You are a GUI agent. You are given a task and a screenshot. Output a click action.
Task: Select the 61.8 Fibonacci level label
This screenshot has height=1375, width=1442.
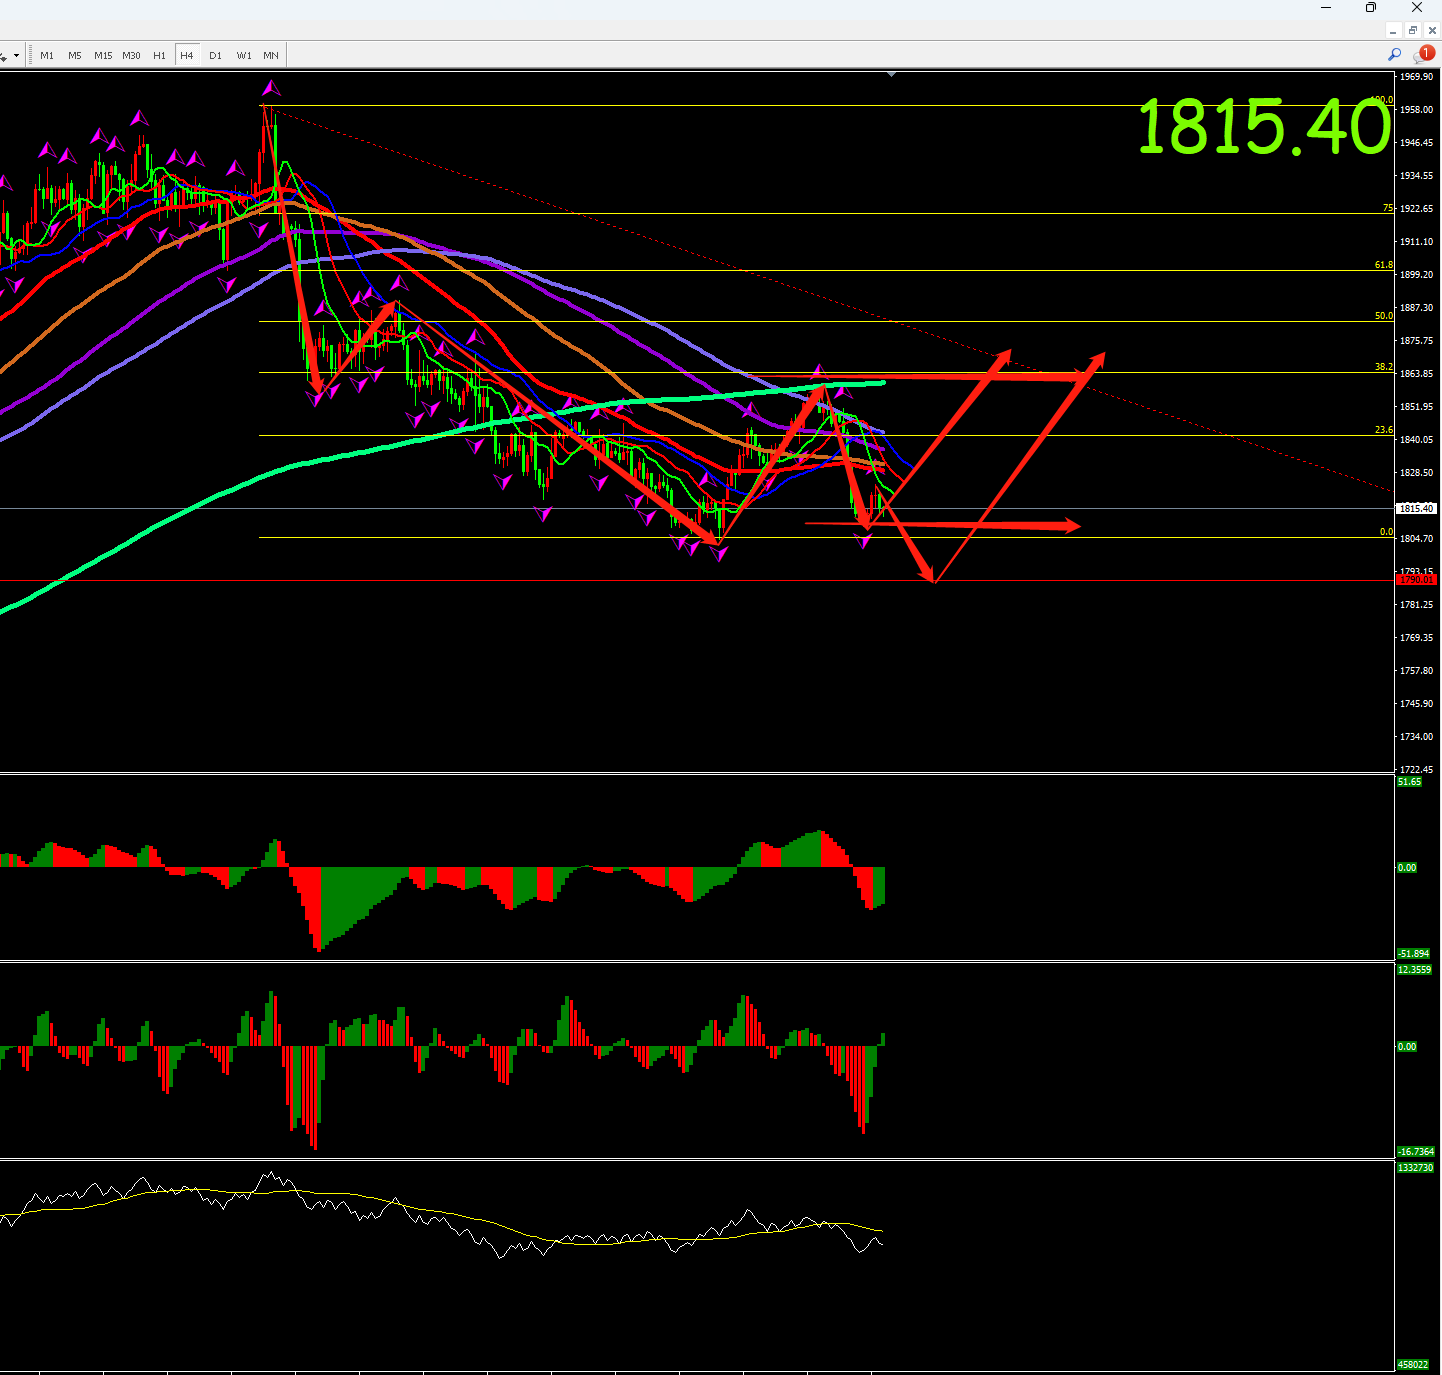(1383, 265)
